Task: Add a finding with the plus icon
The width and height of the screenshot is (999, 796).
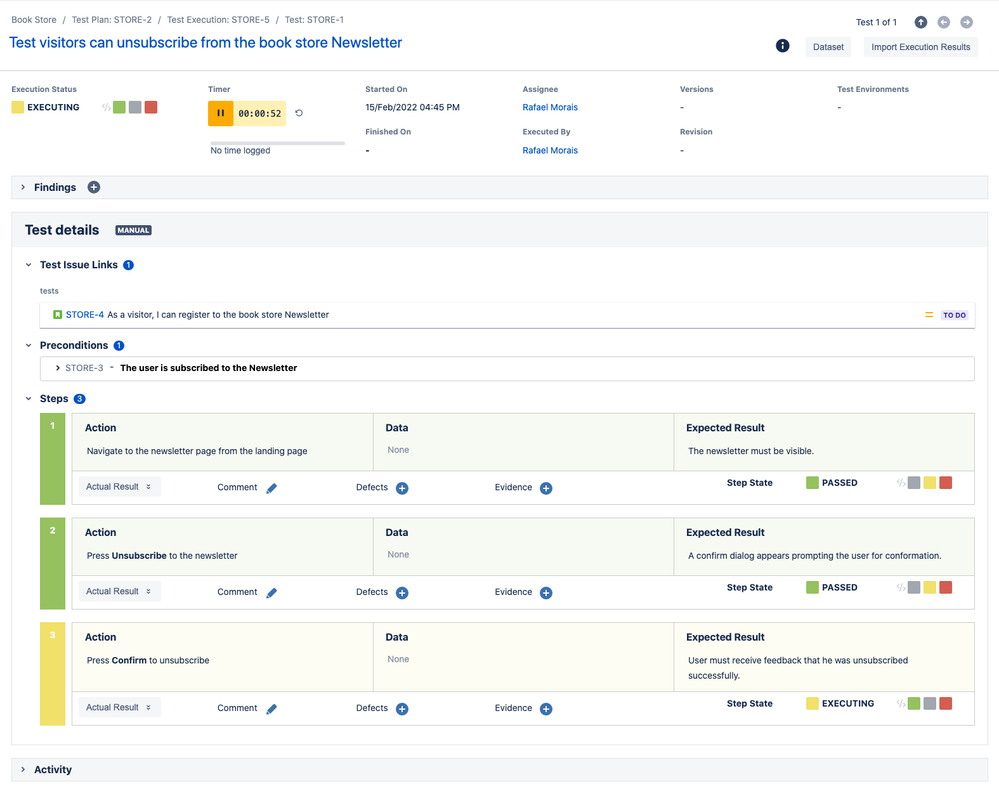Action: (94, 187)
